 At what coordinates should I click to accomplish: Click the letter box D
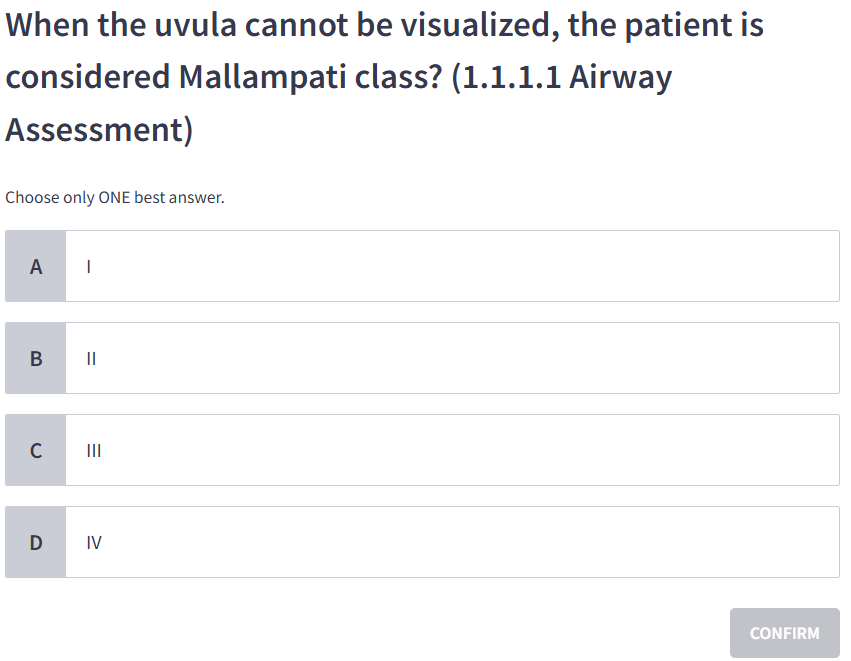pos(35,542)
